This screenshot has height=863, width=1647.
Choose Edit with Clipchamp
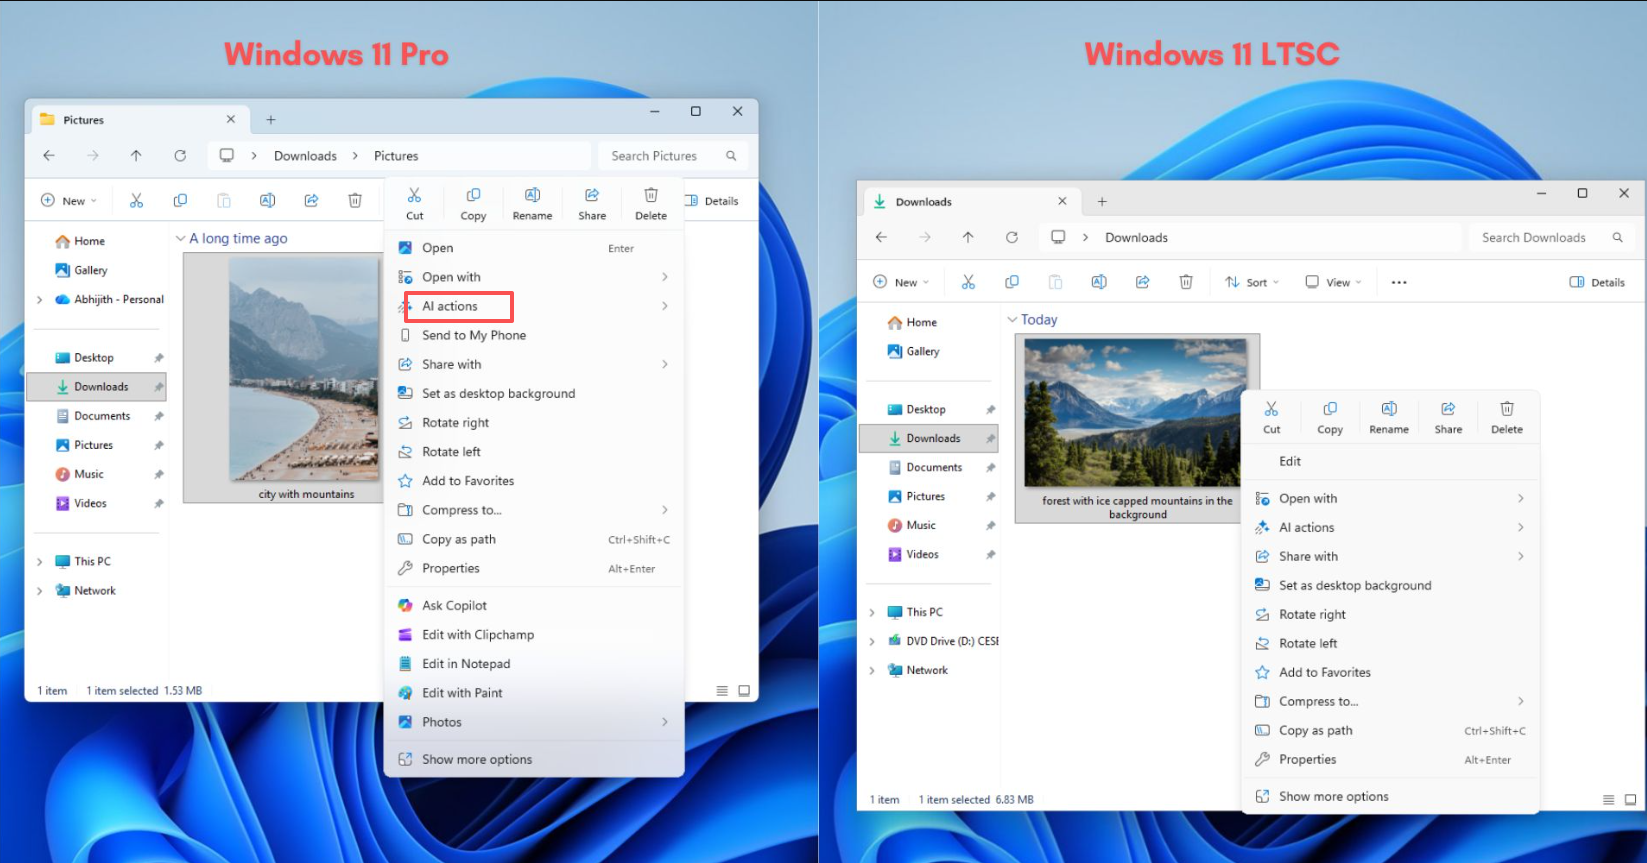[x=534, y=634]
